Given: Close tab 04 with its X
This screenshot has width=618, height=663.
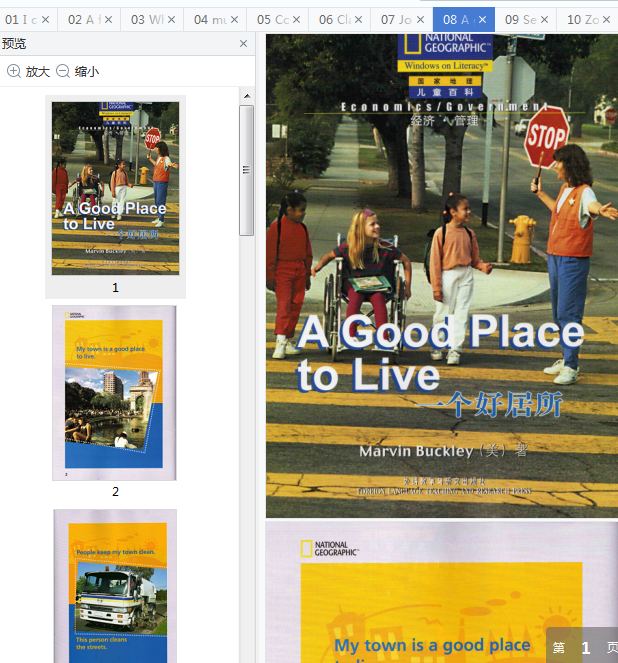Looking at the screenshot, I should coord(235,19).
